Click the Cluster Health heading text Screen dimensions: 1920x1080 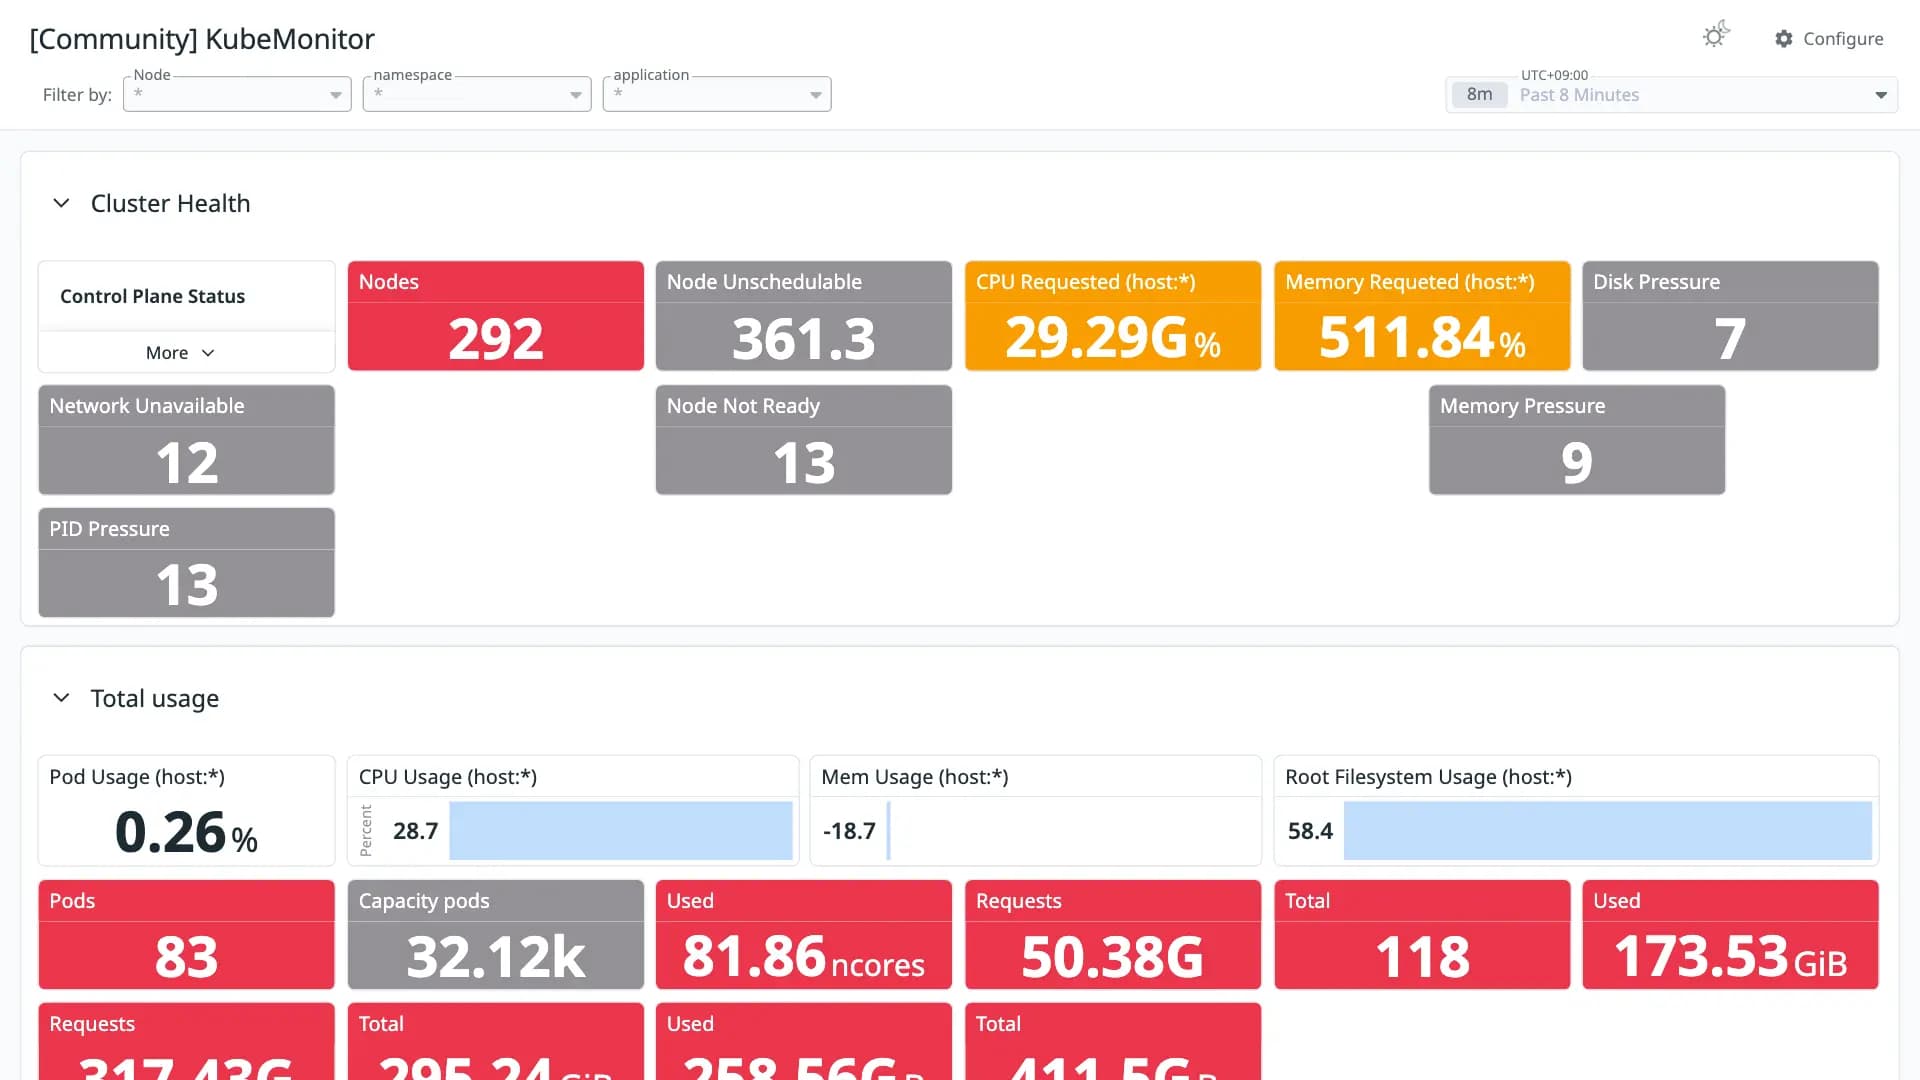coord(170,203)
